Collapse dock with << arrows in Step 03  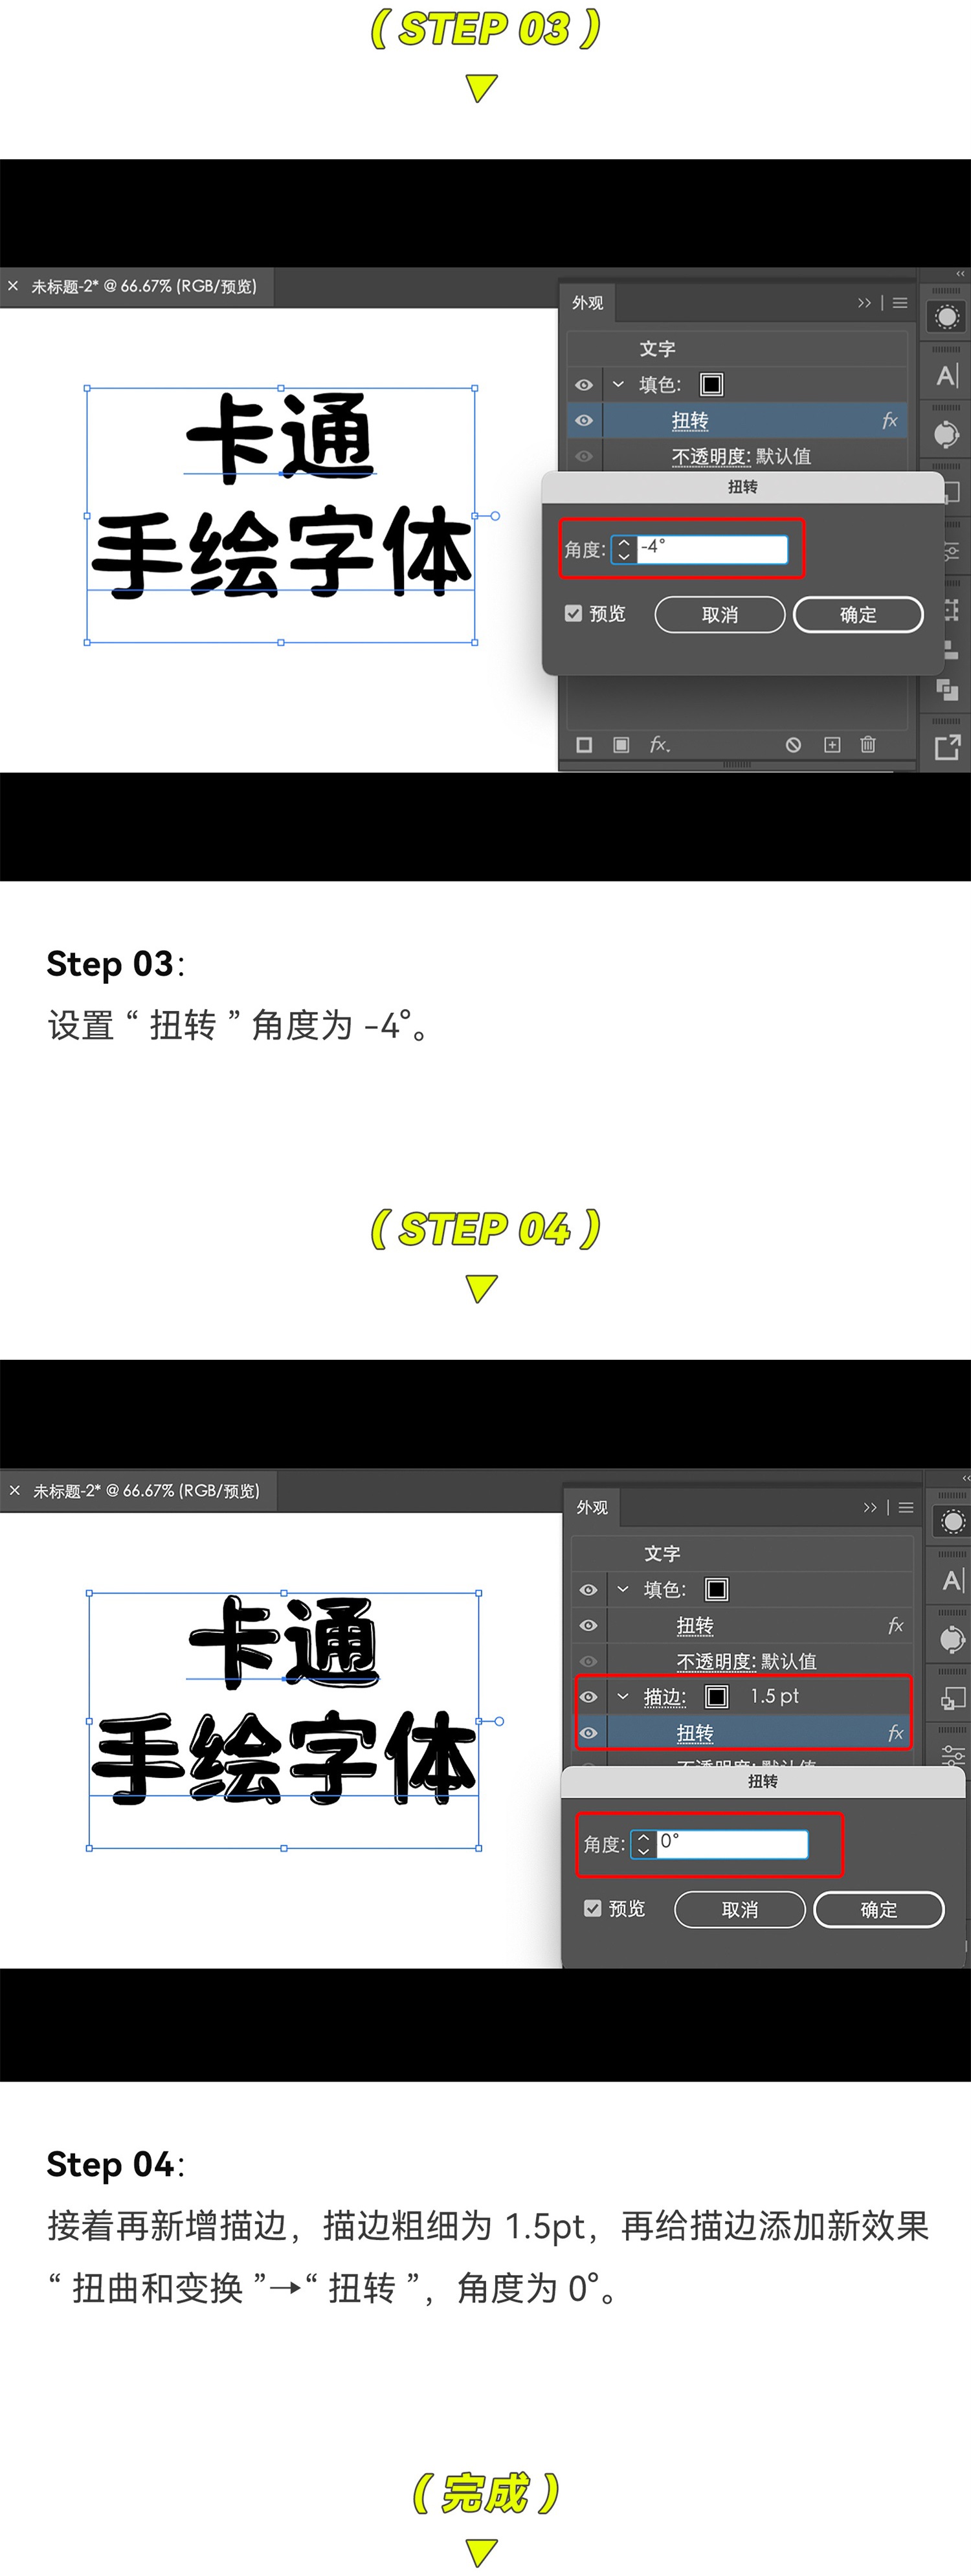click(x=960, y=274)
